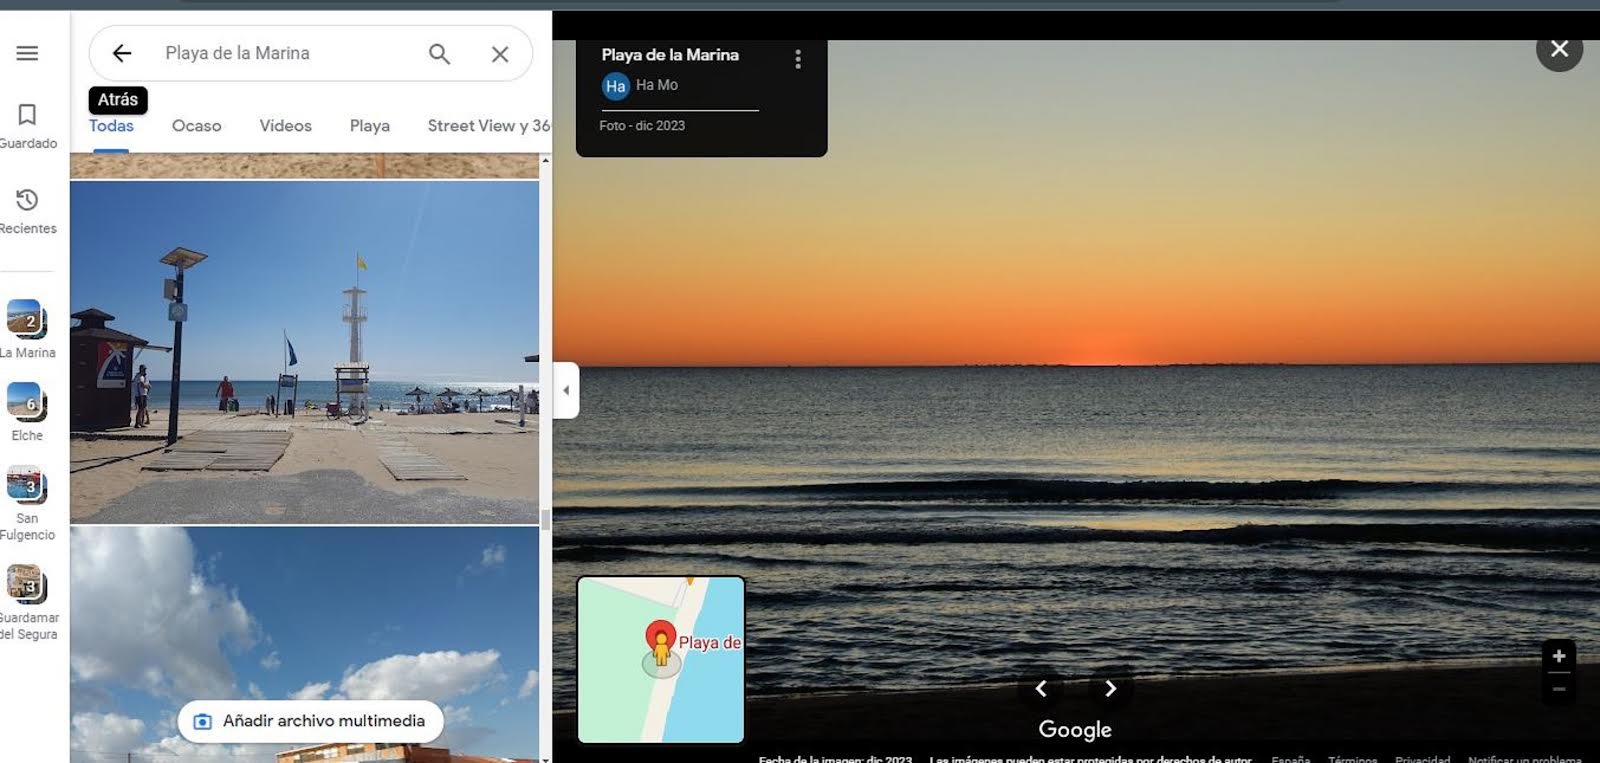Open Recientes history

tap(27, 210)
